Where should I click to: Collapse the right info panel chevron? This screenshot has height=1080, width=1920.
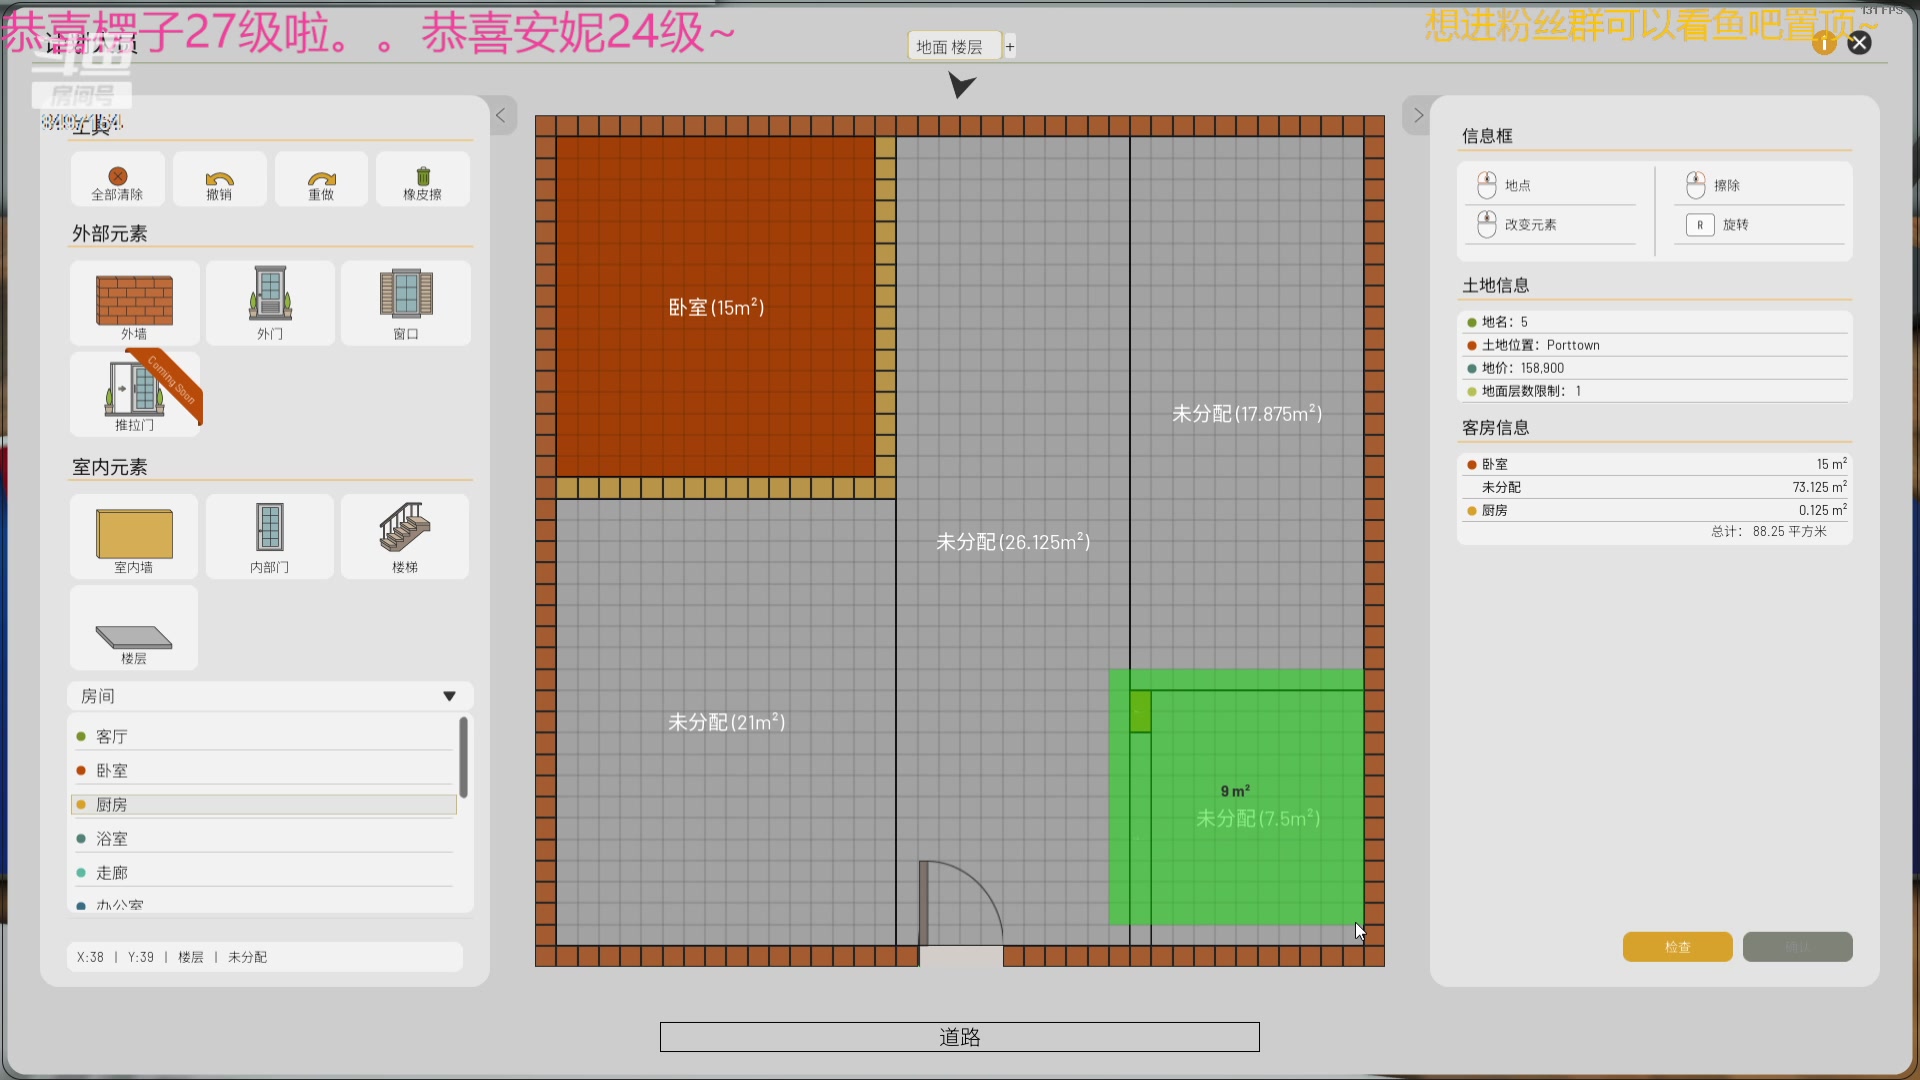point(1417,116)
